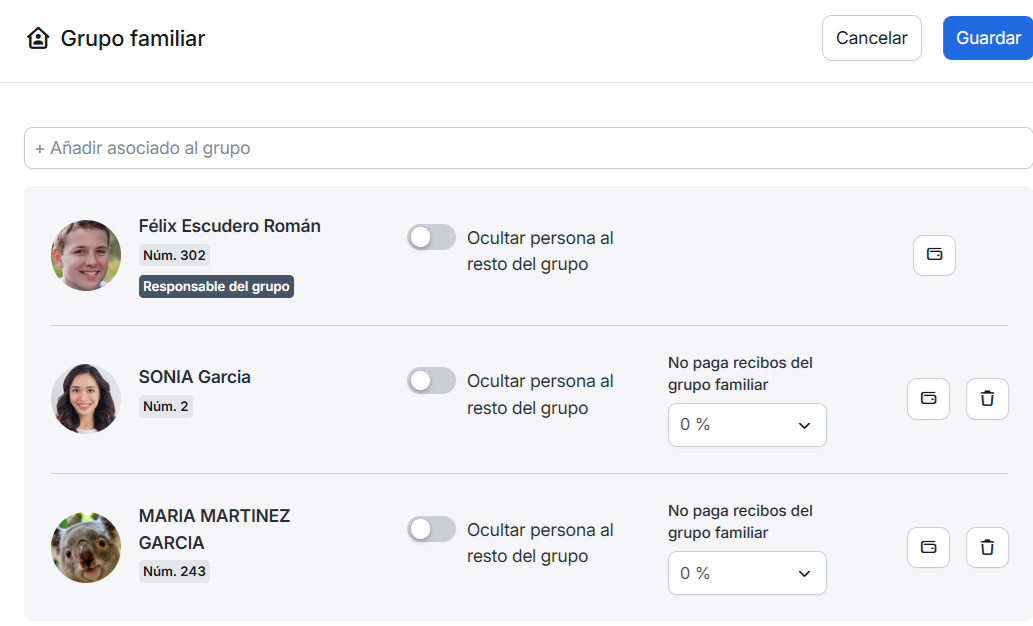
Task: Open SONIA Garcia's percentage dropdown
Action: coord(746,425)
